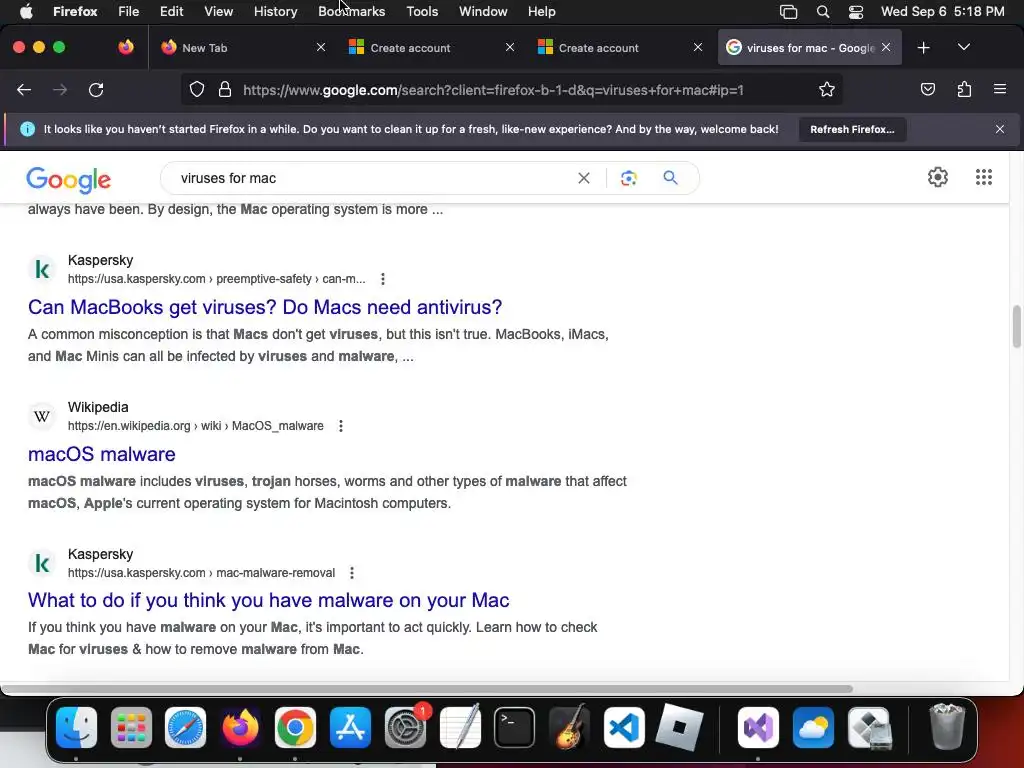Image resolution: width=1024 pixels, height=768 pixels.
Task: Launch Google Chrome from the Dock
Action: point(295,727)
